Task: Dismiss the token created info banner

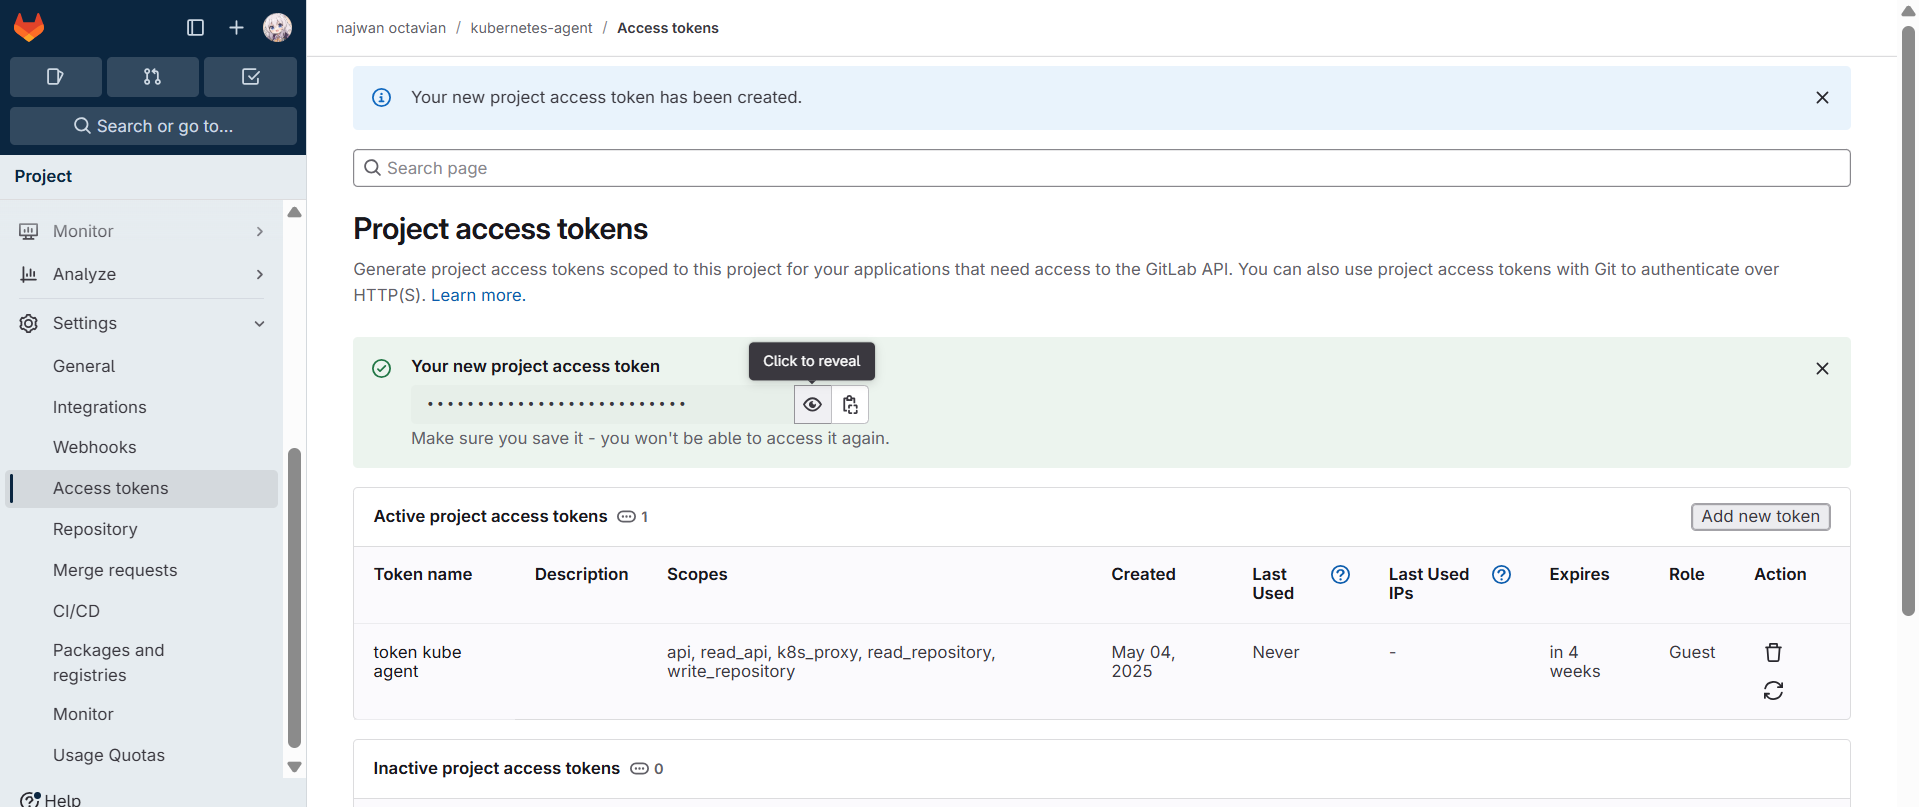Action: point(1822,98)
